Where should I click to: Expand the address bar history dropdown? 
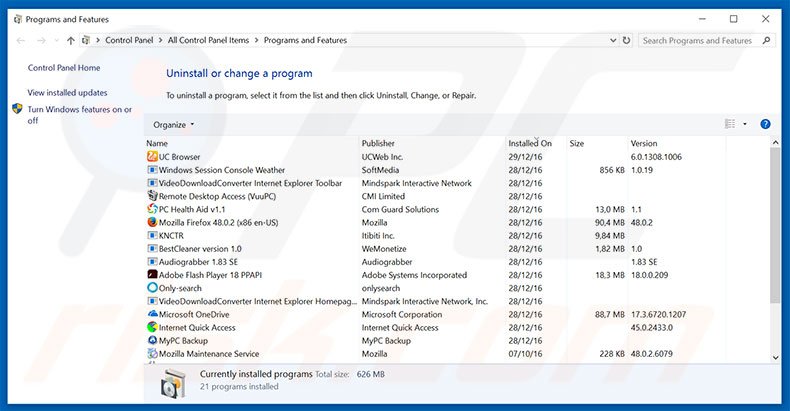coord(613,40)
